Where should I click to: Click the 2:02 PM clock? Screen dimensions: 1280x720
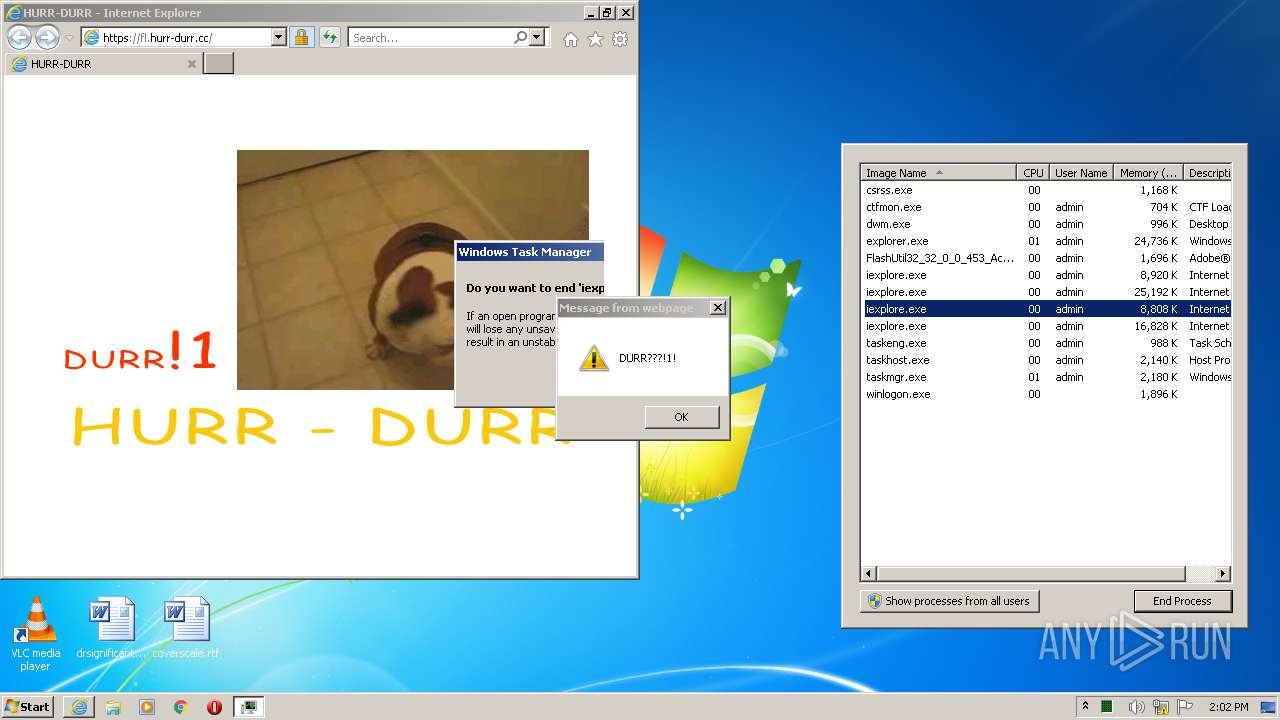click(x=1229, y=707)
